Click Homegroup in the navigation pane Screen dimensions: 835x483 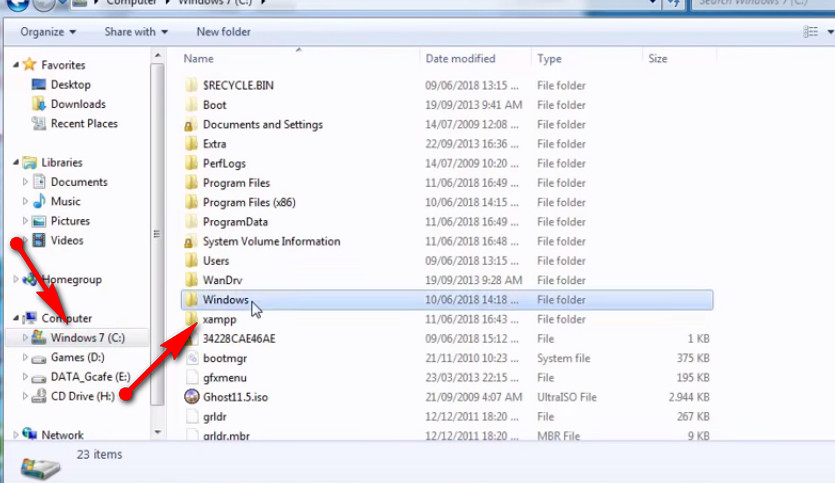pos(72,279)
